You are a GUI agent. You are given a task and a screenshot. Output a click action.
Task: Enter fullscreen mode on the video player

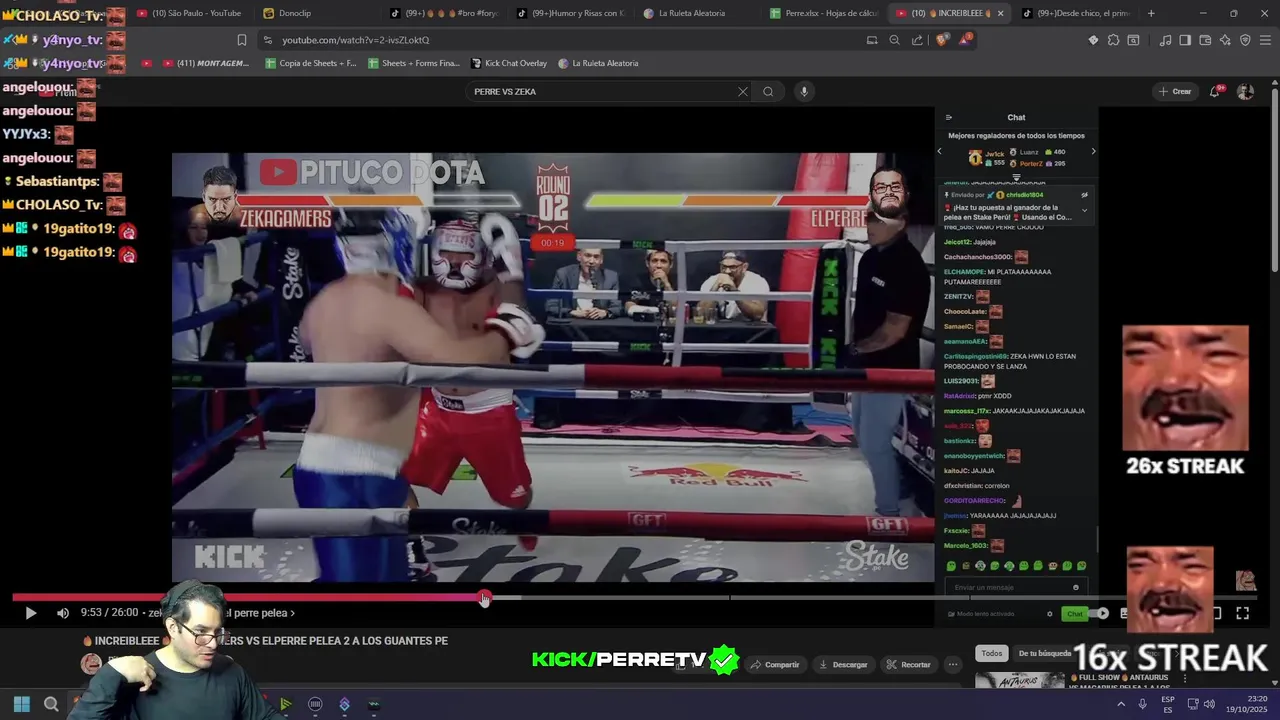tap(1243, 613)
